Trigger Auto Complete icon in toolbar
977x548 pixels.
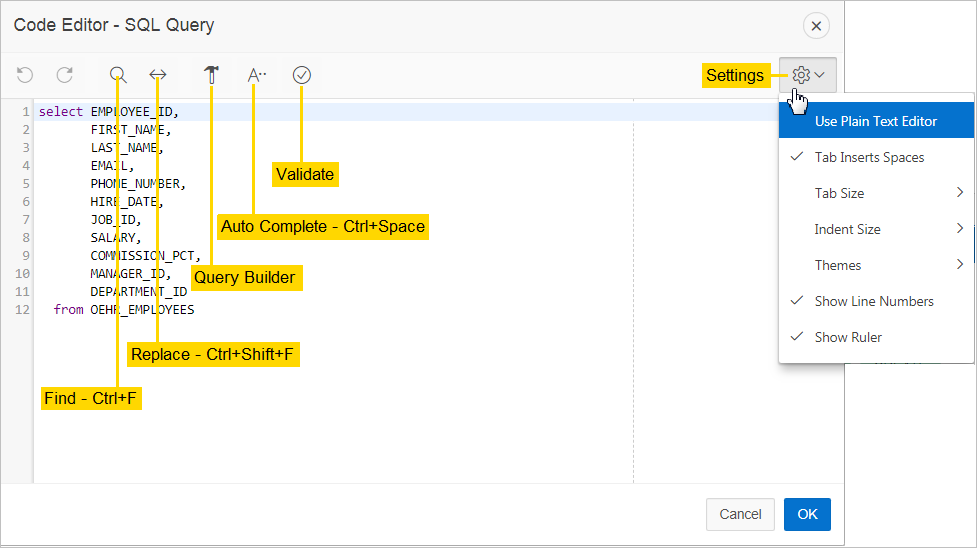257,75
